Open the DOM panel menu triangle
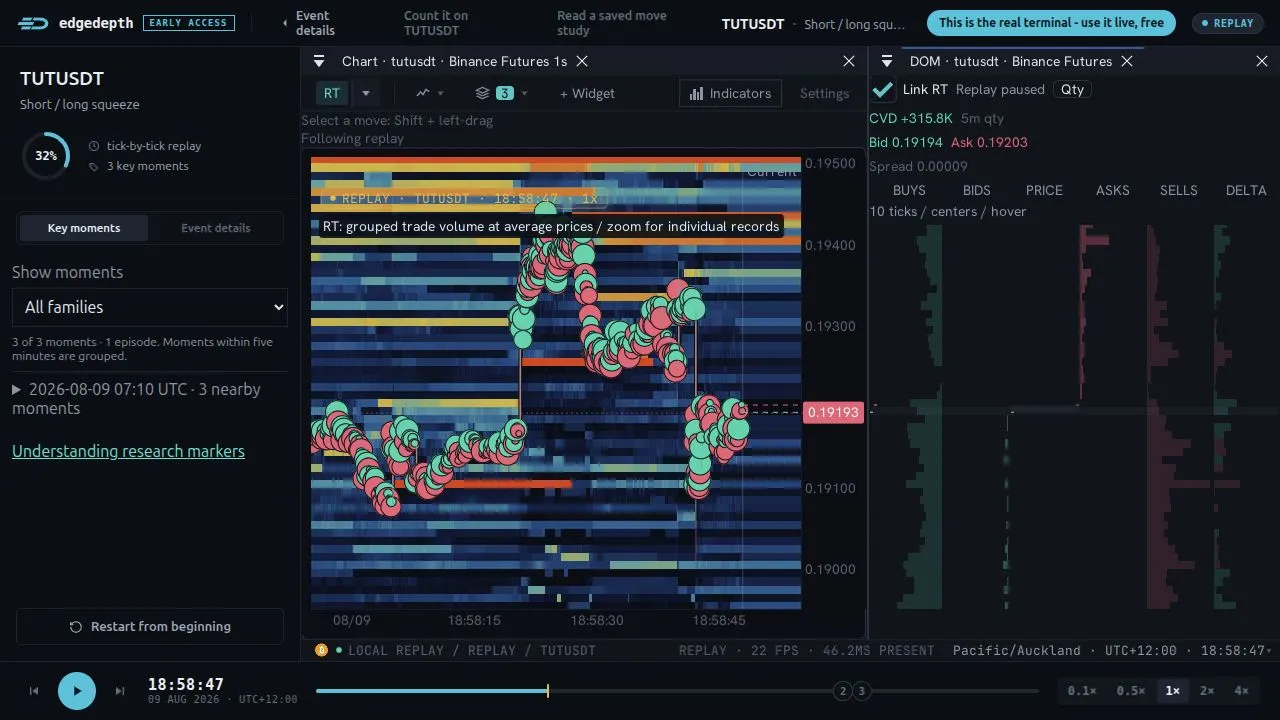This screenshot has width=1280, height=720. coord(886,61)
